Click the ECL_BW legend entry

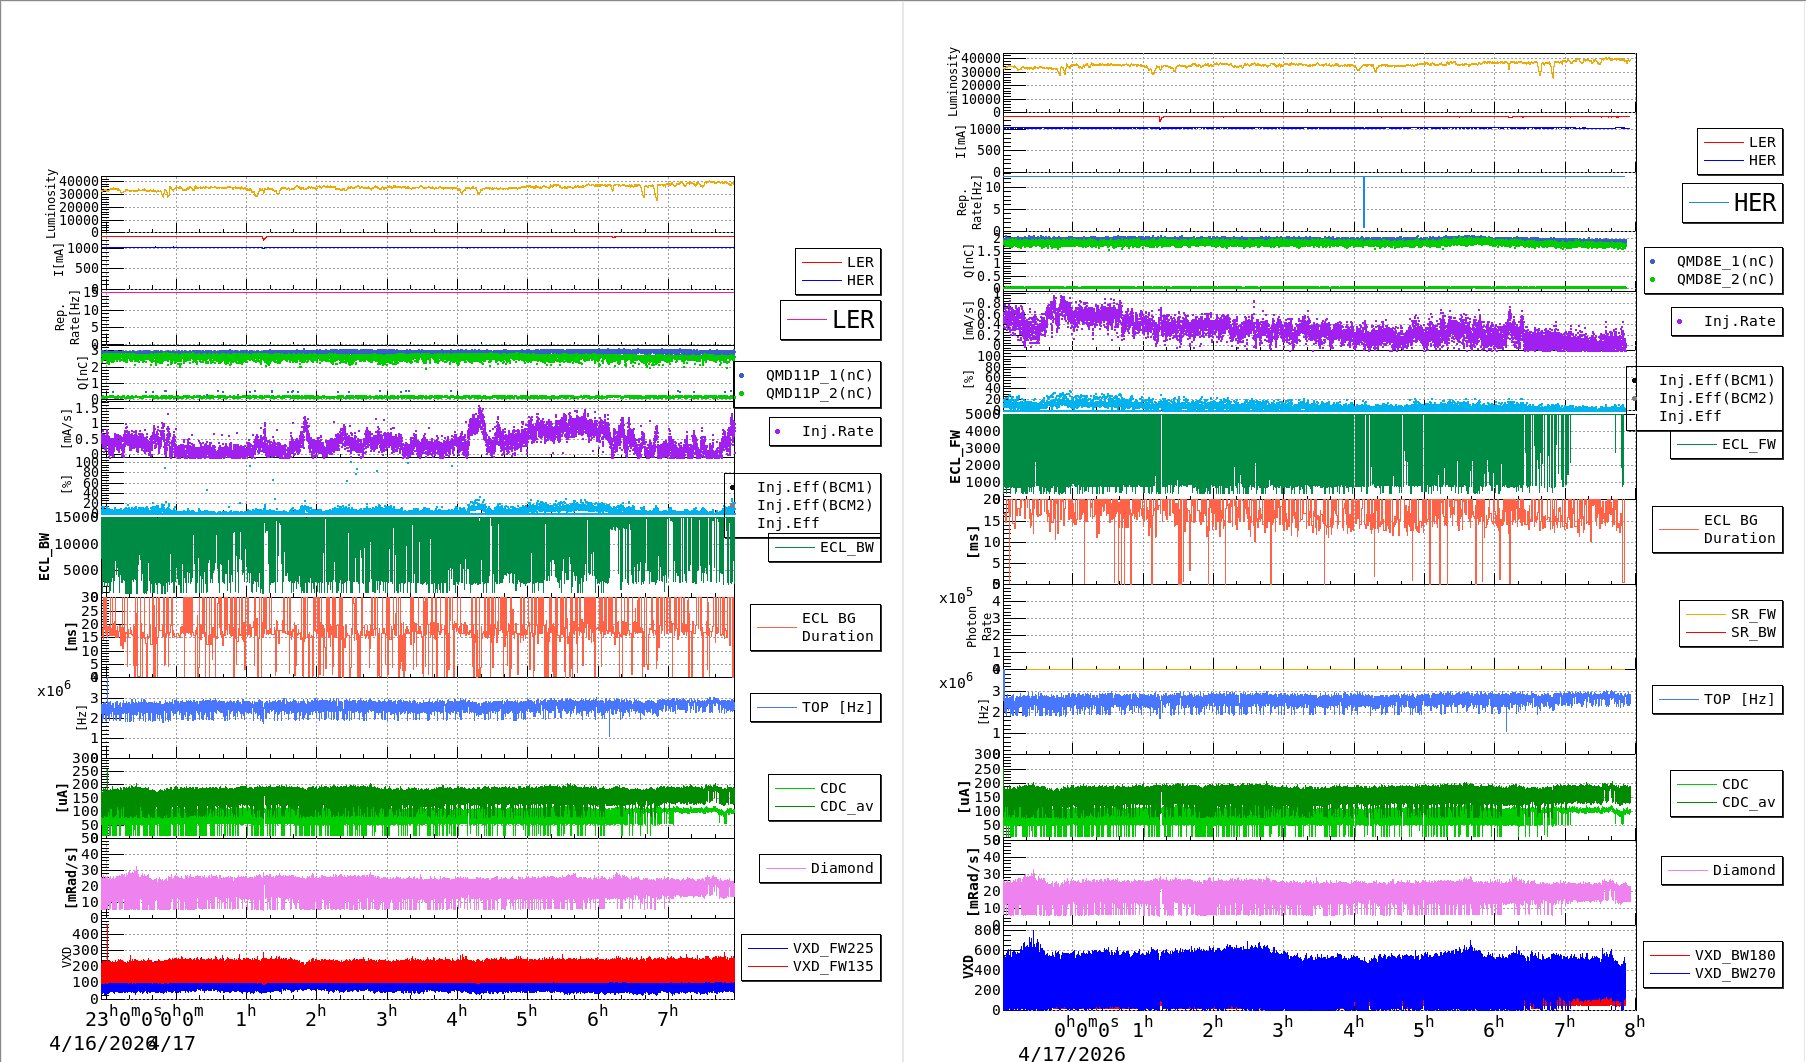click(x=845, y=547)
